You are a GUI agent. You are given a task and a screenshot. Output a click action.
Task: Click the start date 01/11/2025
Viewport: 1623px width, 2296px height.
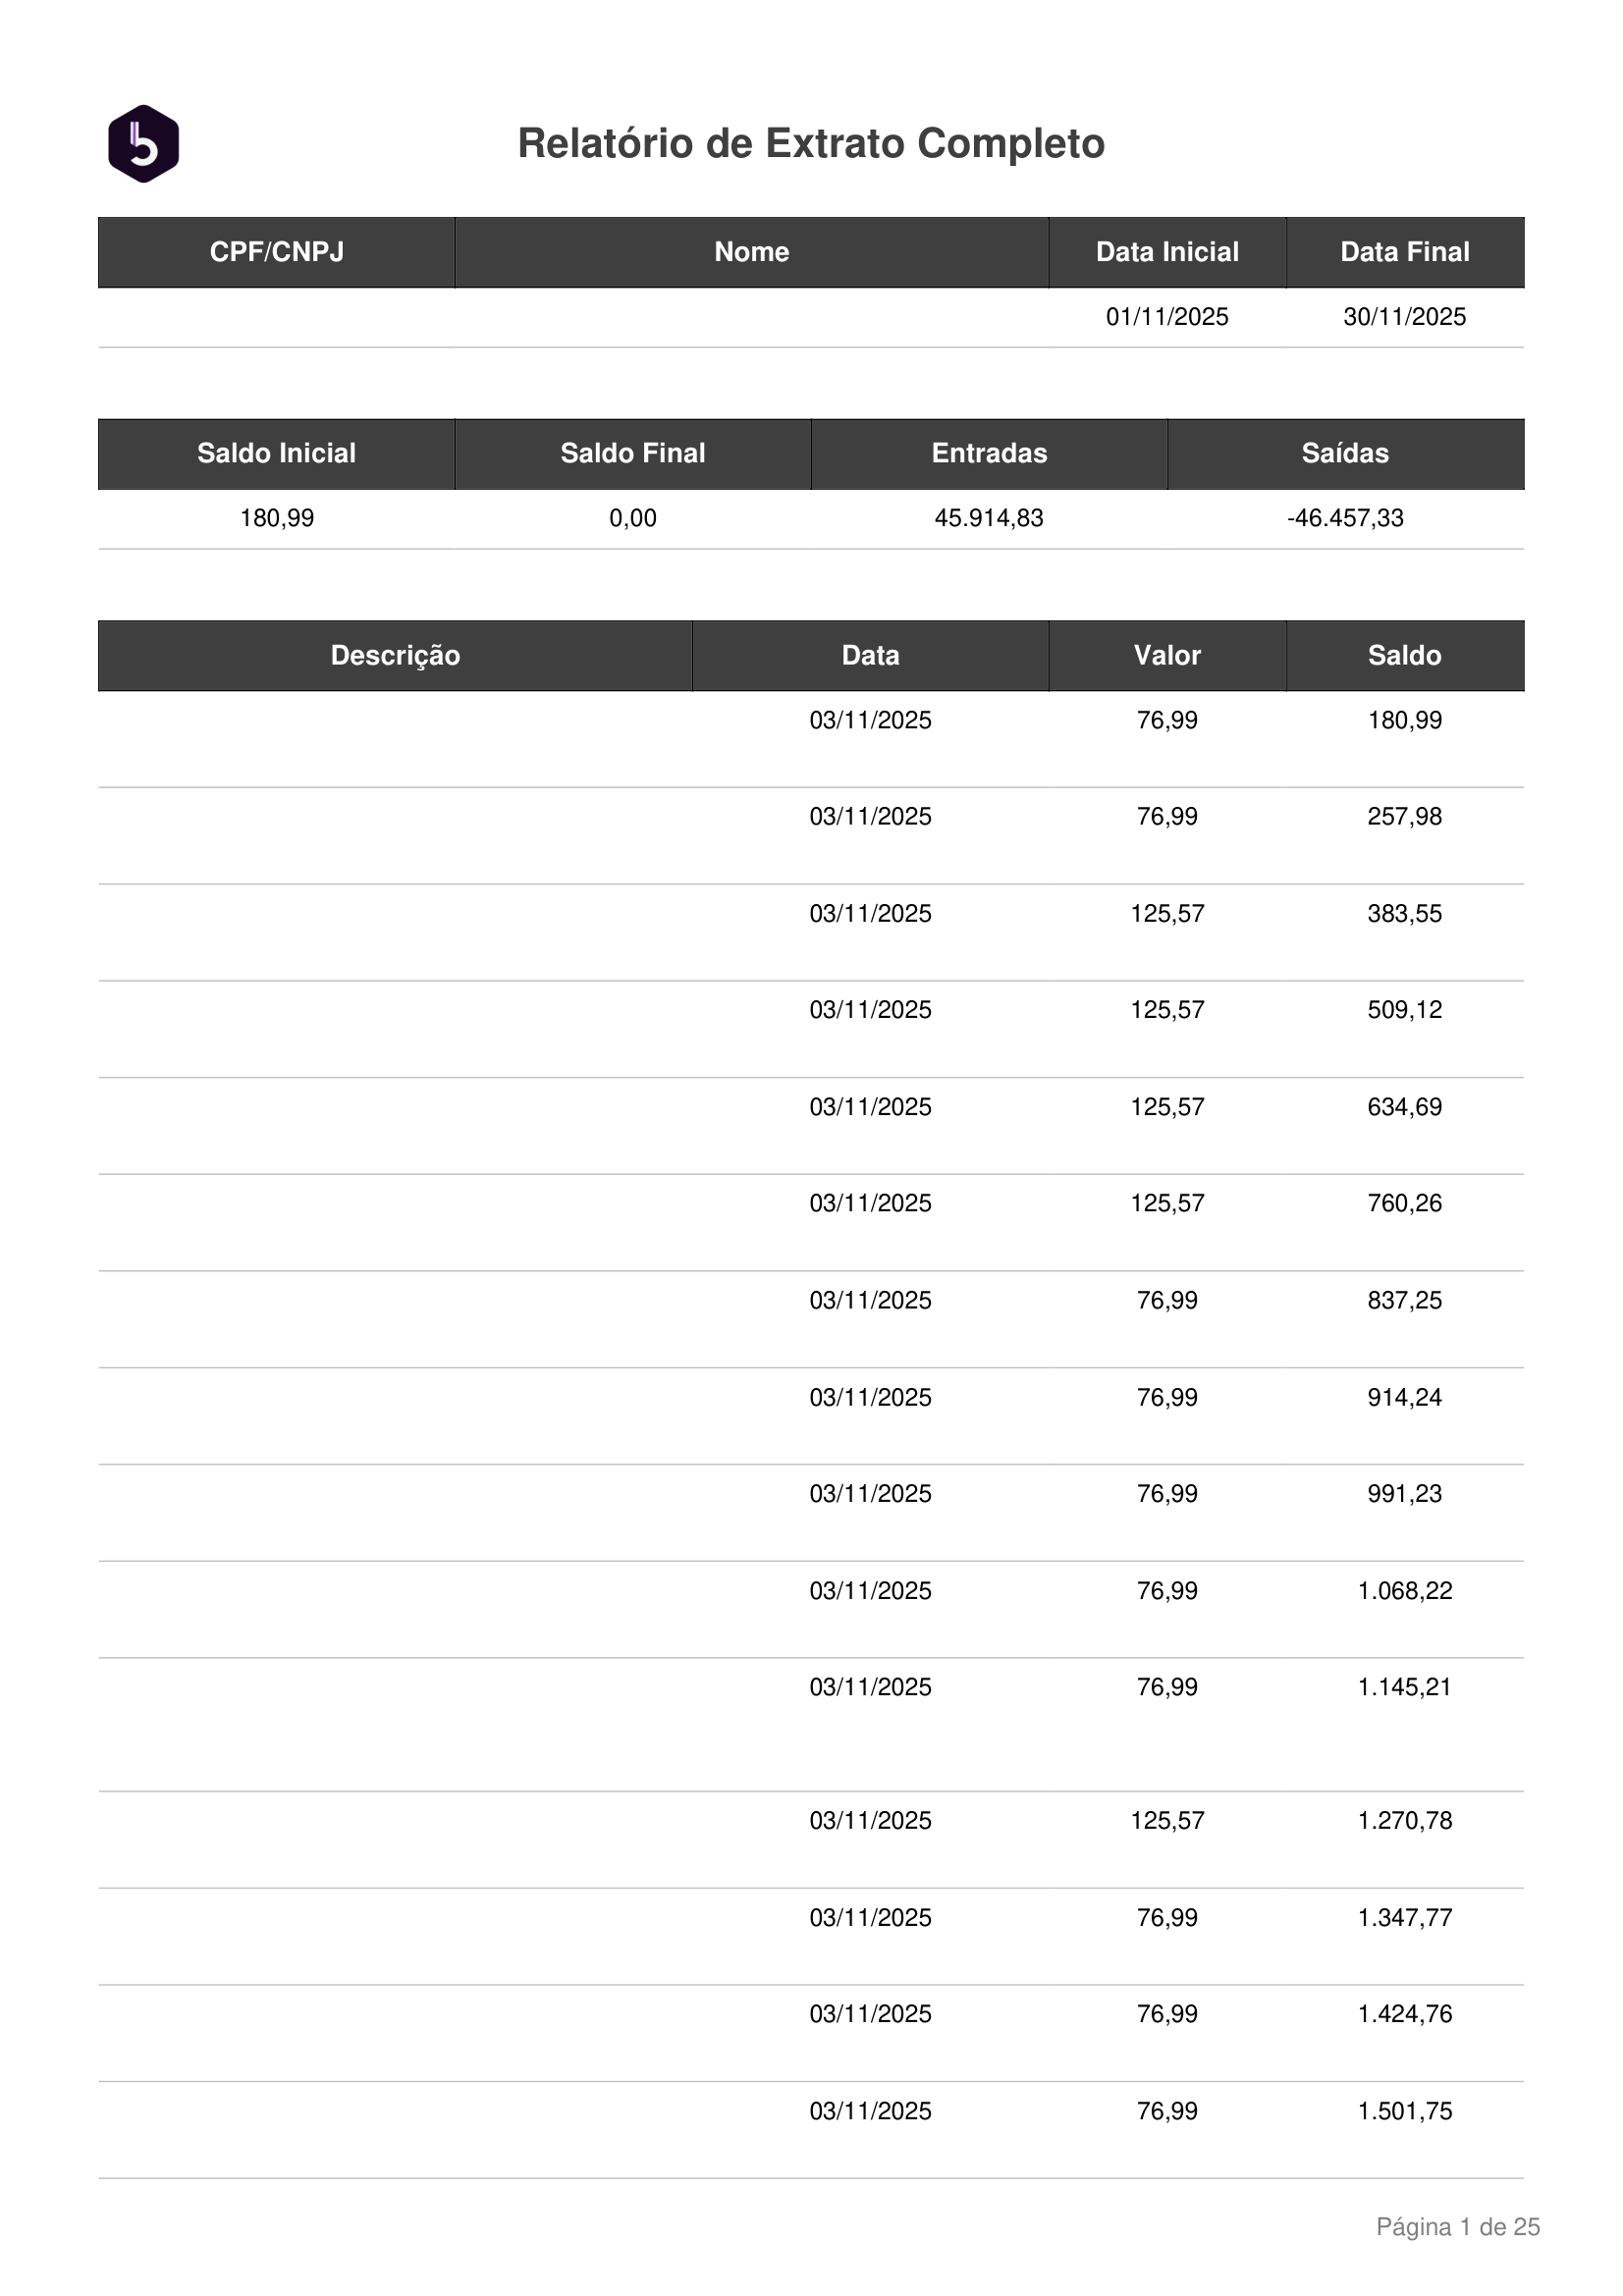coord(1167,317)
